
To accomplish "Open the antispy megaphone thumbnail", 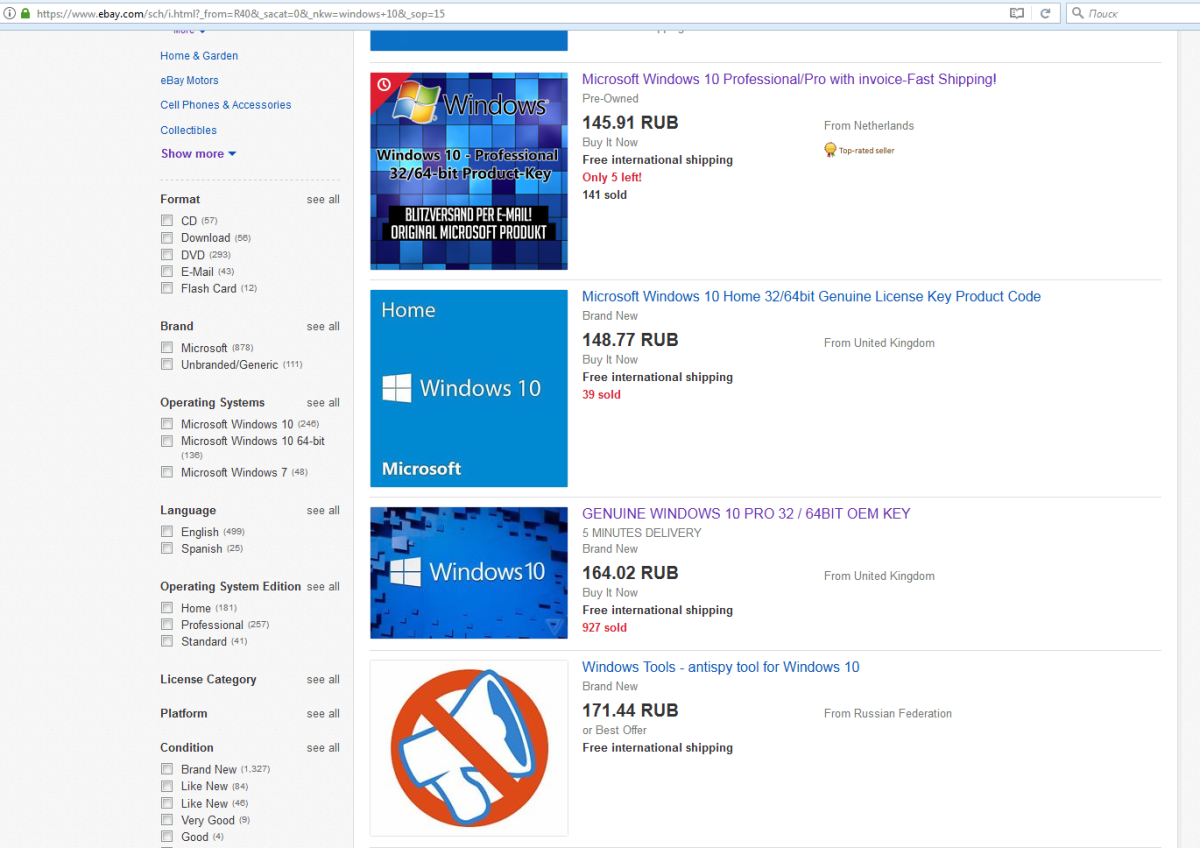I will tap(469, 748).
